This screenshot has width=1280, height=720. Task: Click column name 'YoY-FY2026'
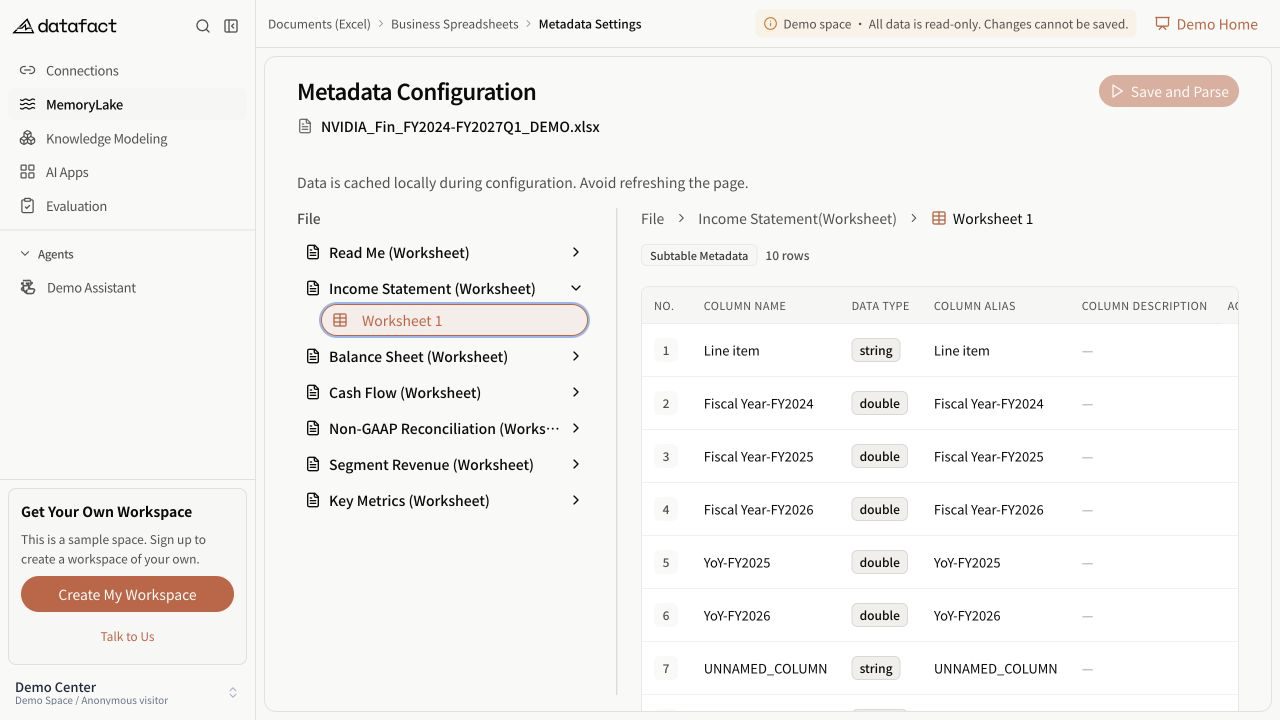(737, 616)
